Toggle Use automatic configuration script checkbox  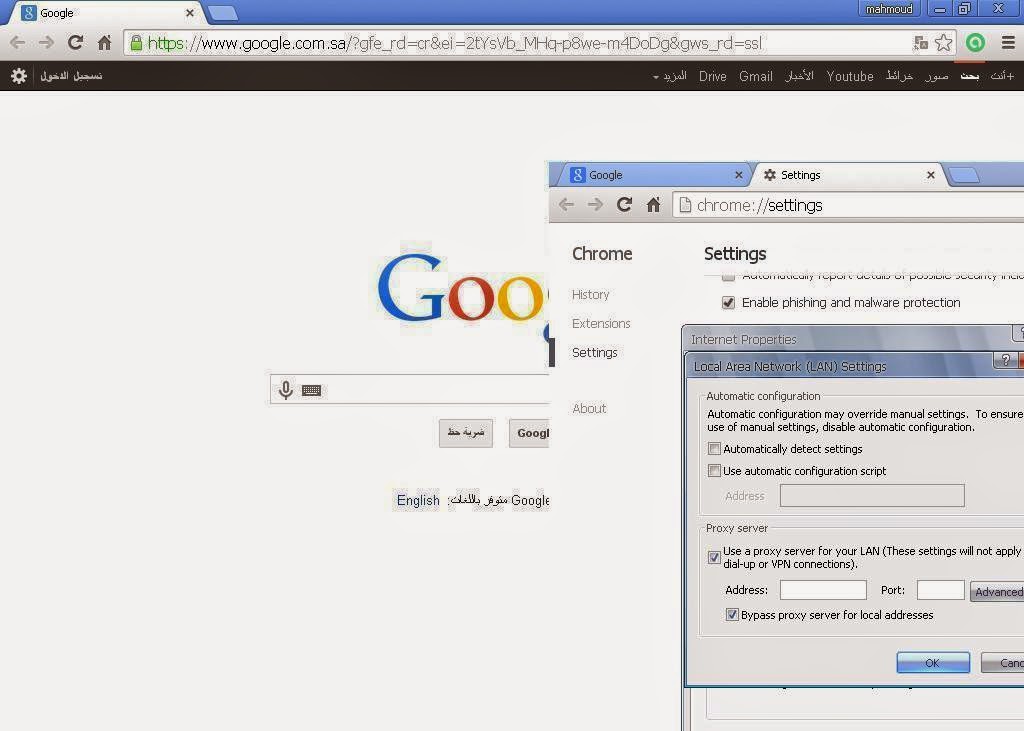(x=714, y=470)
